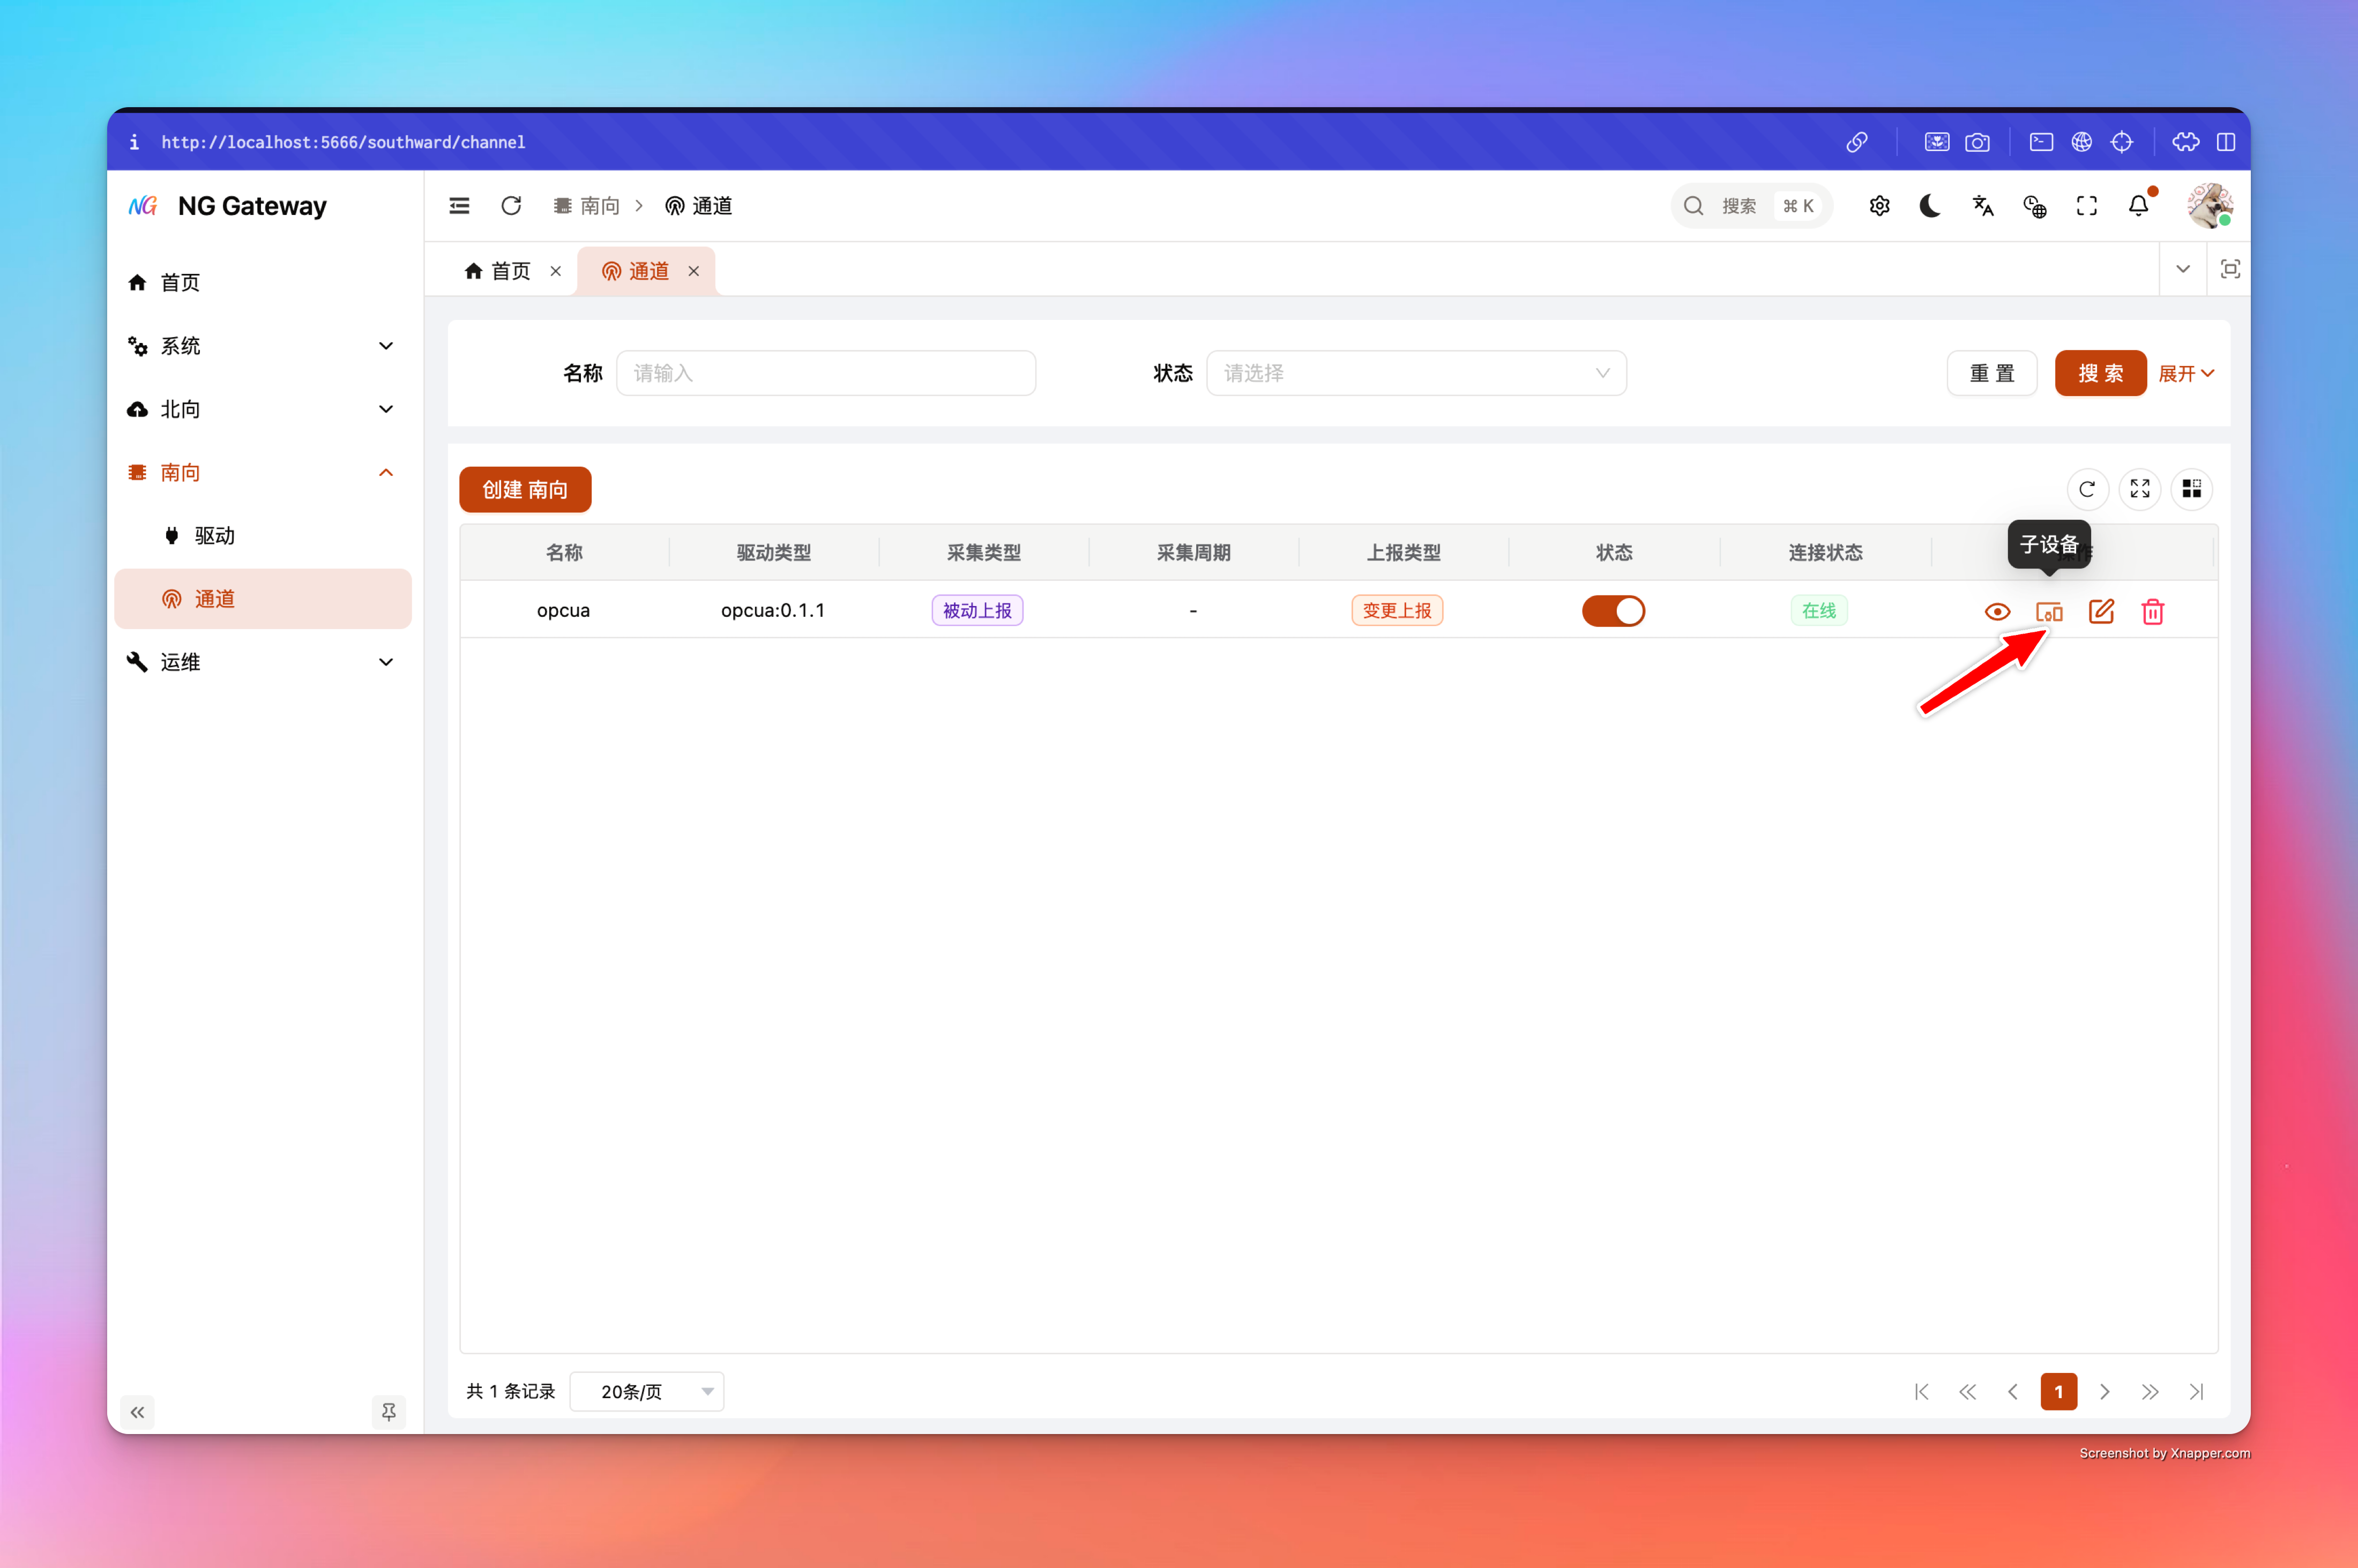Viewport: 2358px width, 1568px height.
Task: Delete the opcua channel
Action: (x=2153, y=611)
